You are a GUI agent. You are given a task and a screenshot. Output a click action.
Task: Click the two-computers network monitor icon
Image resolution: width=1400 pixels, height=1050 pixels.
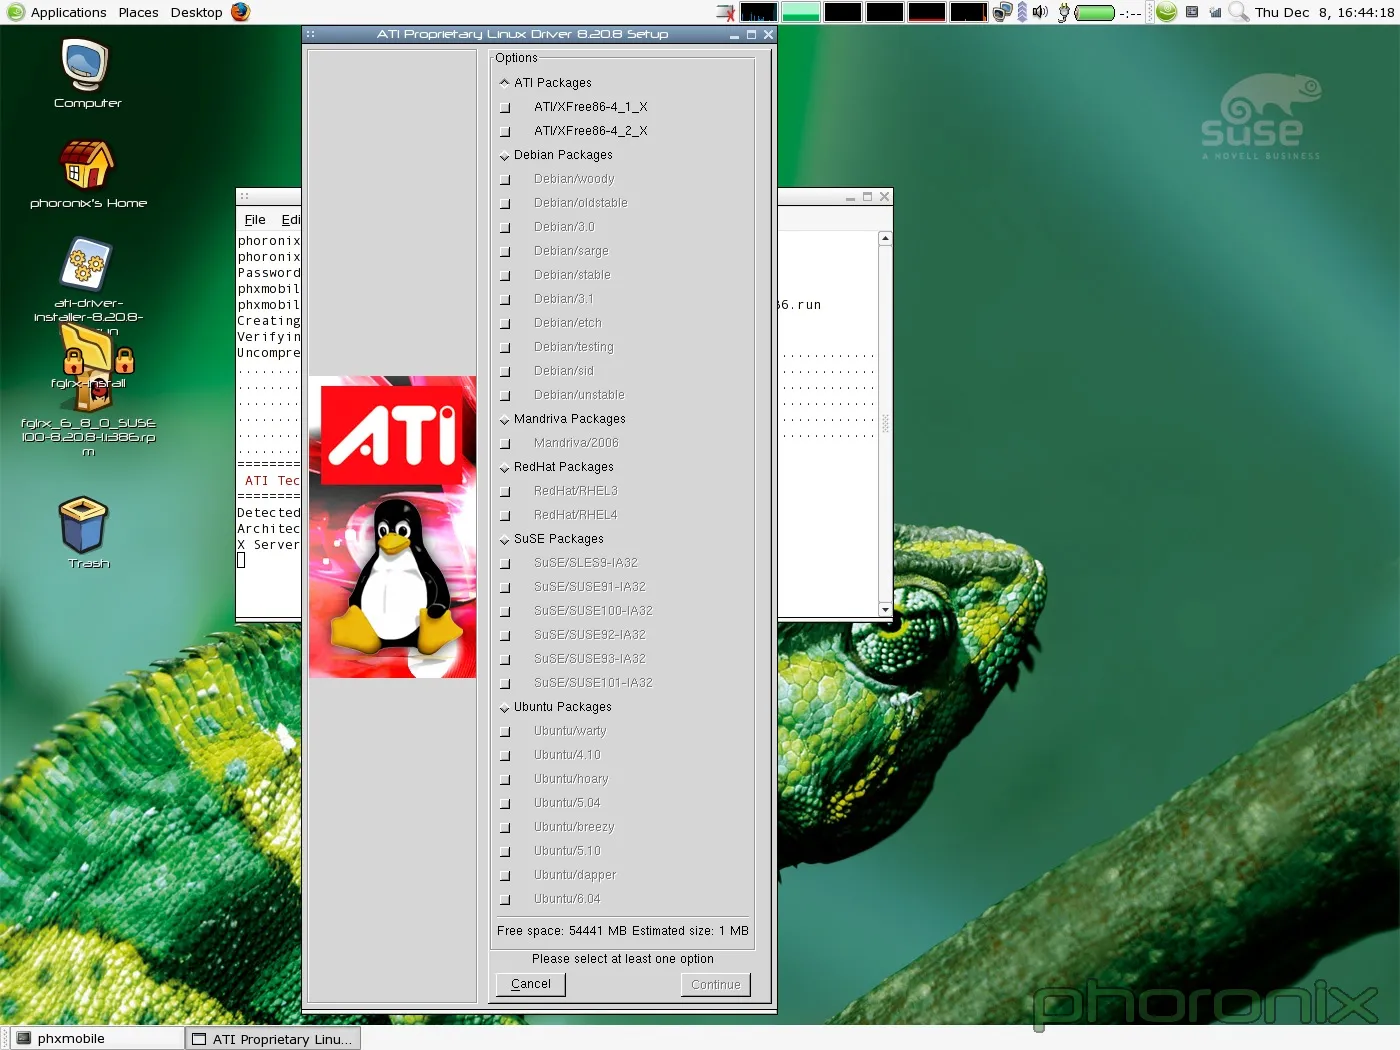pos(1002,12)
